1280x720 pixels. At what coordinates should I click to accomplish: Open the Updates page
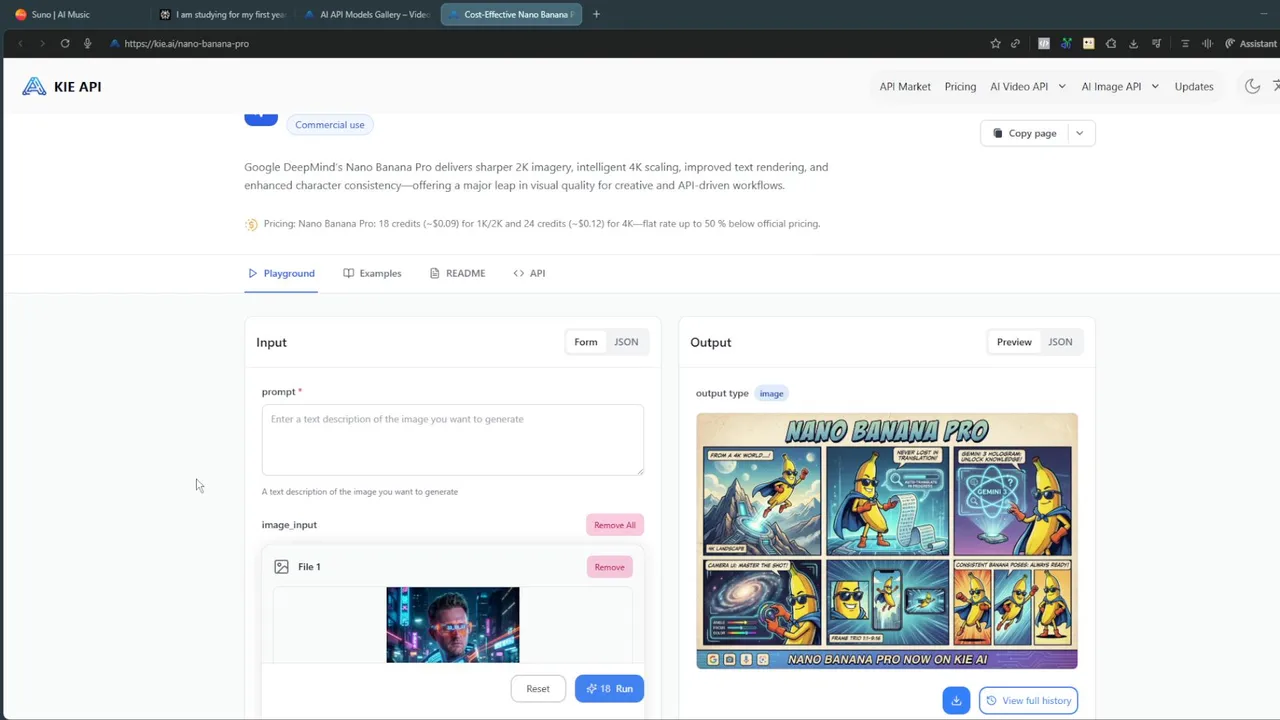(x=1194, y=87)
